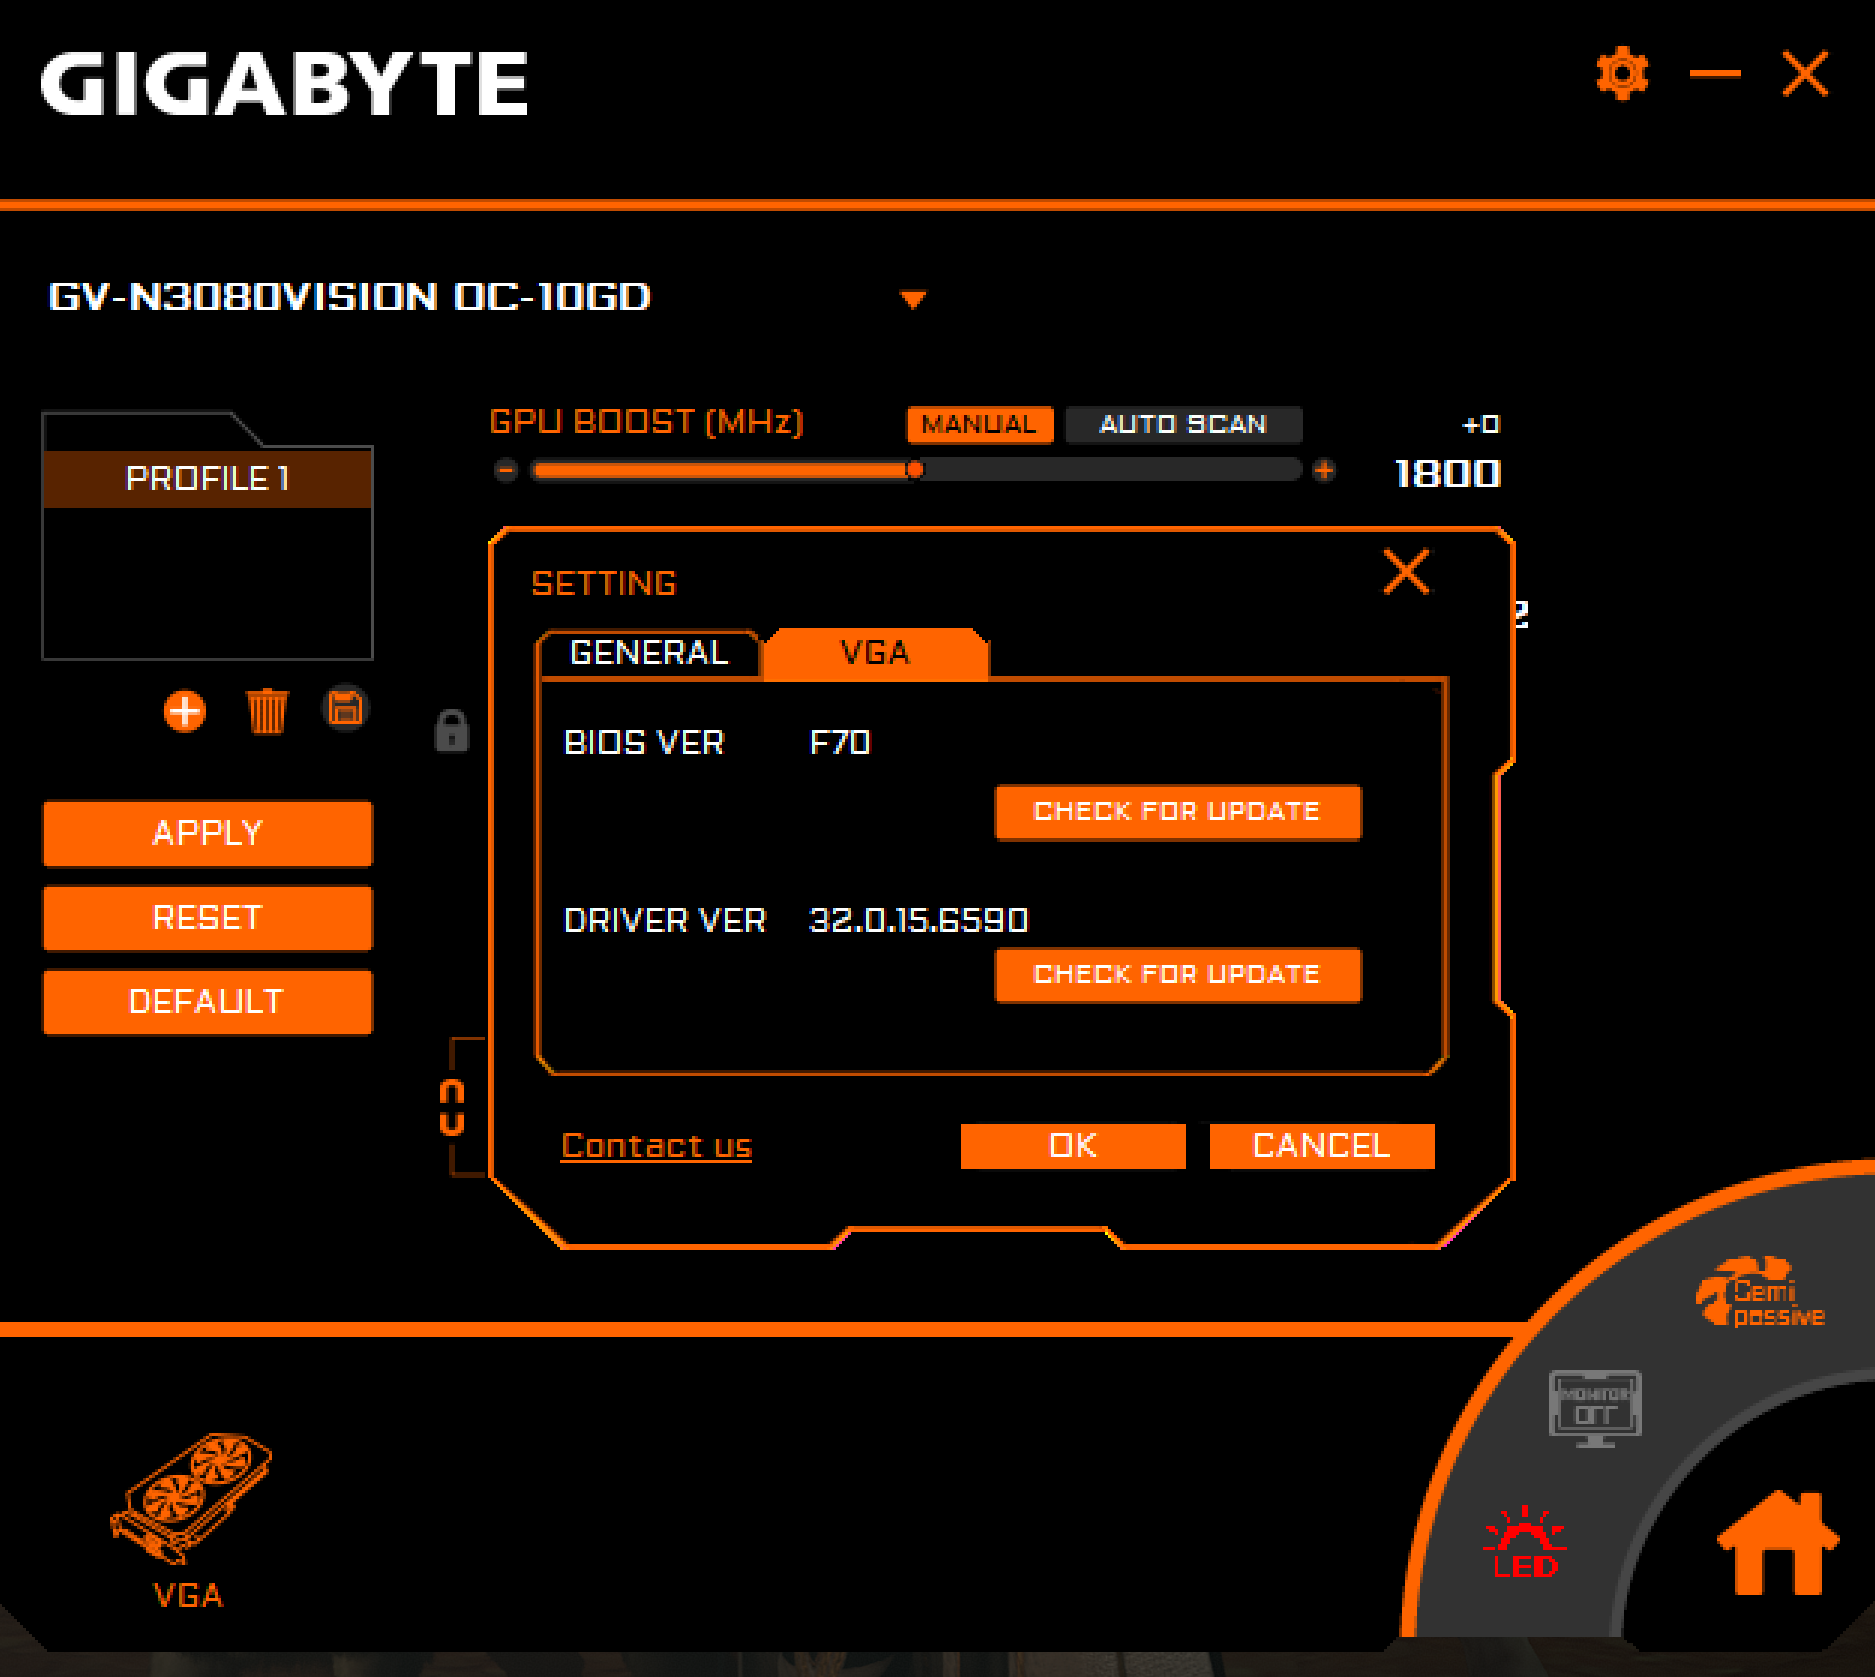Click the Monitor Off icon
This screenshot has height=1677, width=1875.
(x=1595, y=1409)
